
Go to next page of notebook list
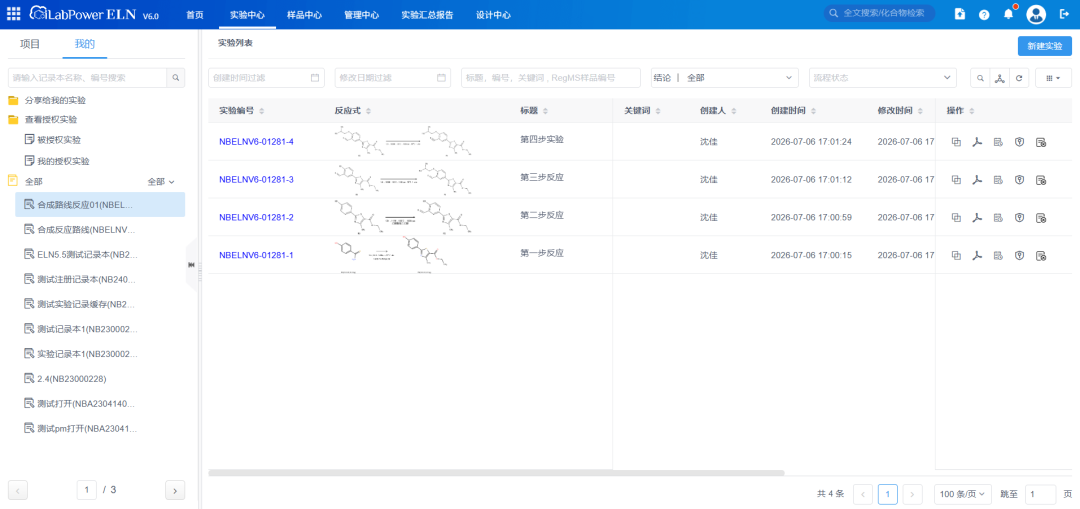(x=175, y=490)
